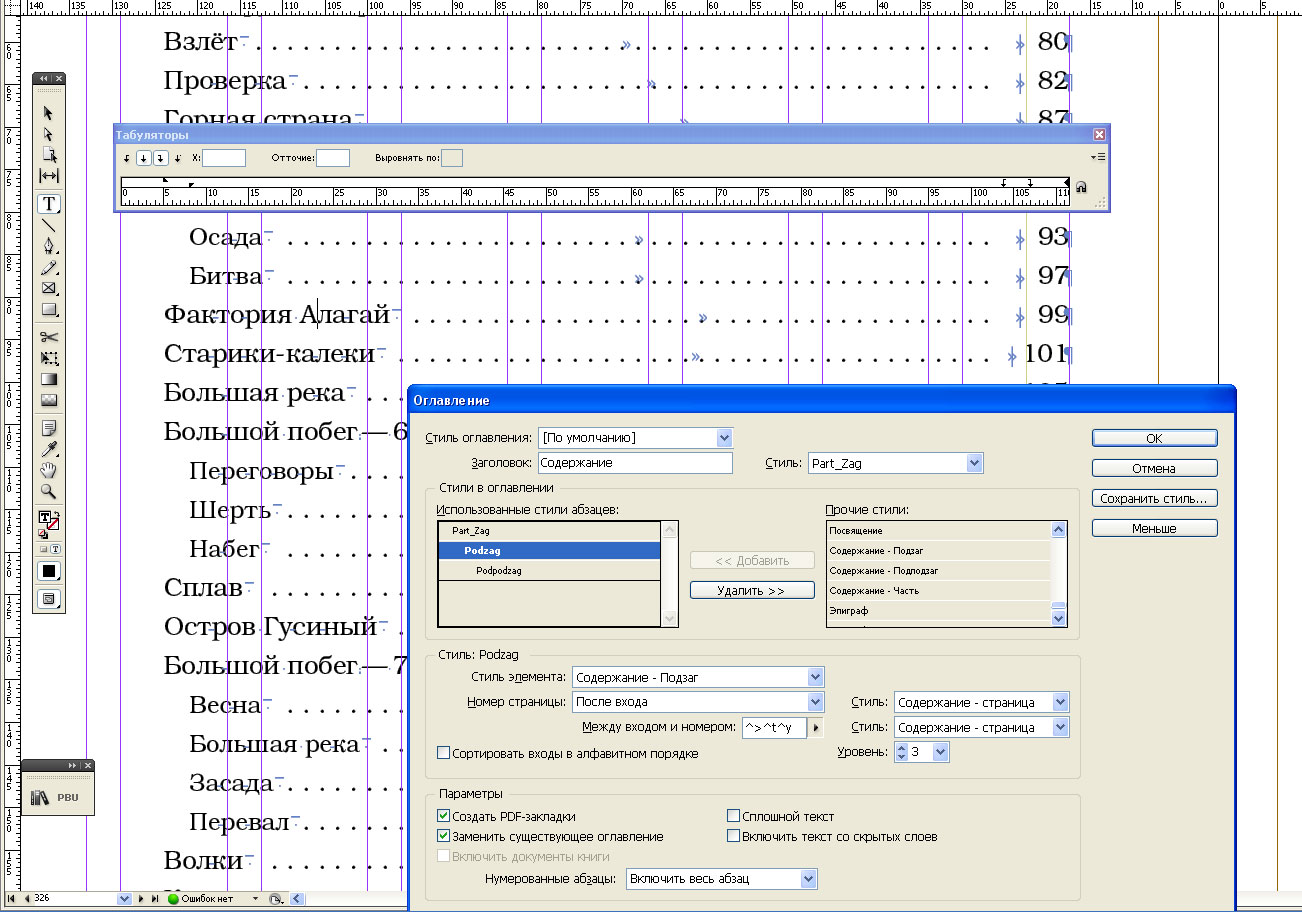Enable 'Сплошной текст' checkbox
This screenshot has width=1302, height=912.
734,817
